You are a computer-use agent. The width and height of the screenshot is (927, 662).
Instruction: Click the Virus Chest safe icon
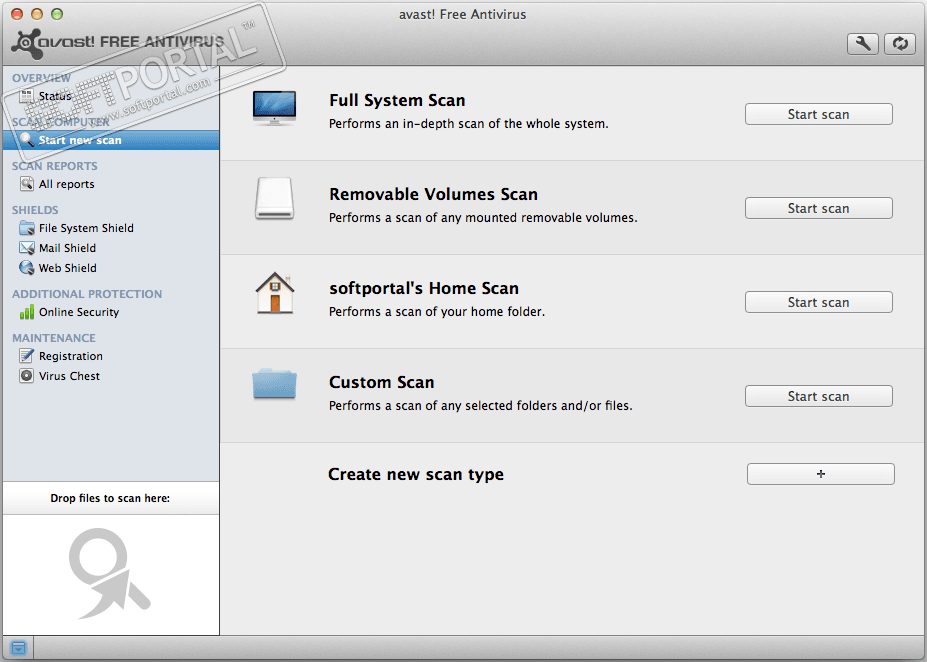27,376
